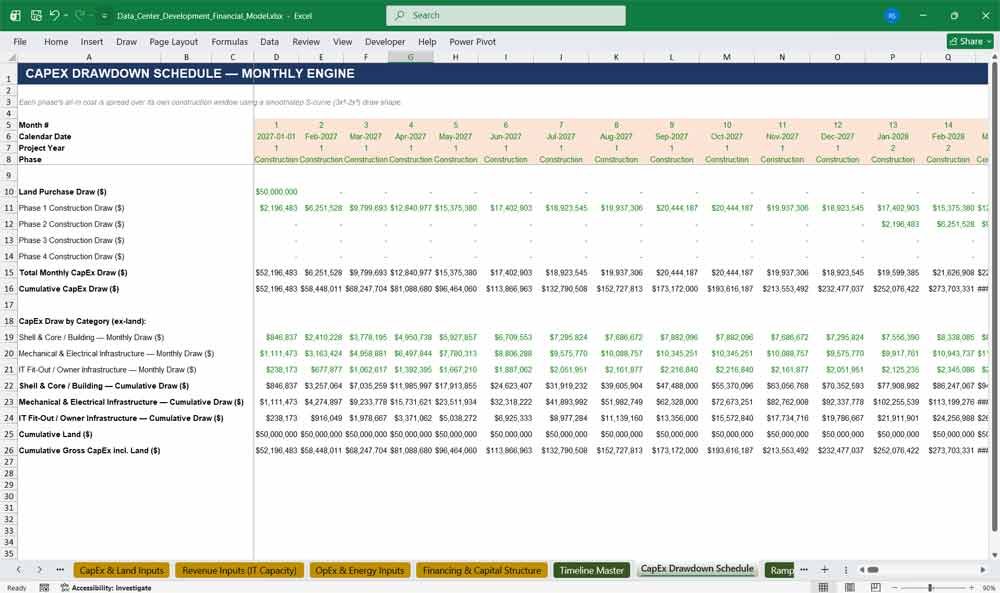
Task: Select row 15 header
Action: 9,273
